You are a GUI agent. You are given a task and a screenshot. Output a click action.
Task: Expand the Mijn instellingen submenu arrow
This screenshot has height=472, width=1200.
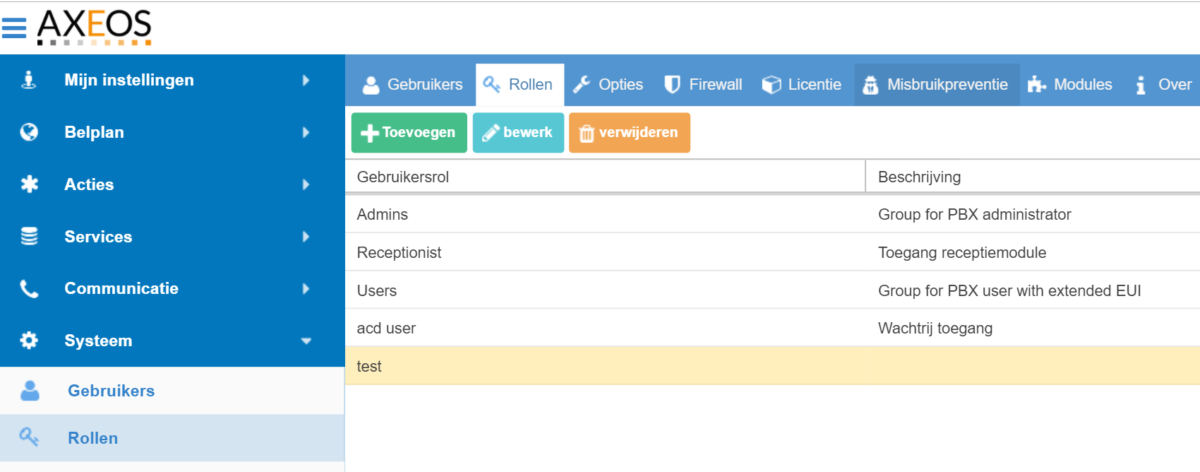pos(306,80)
